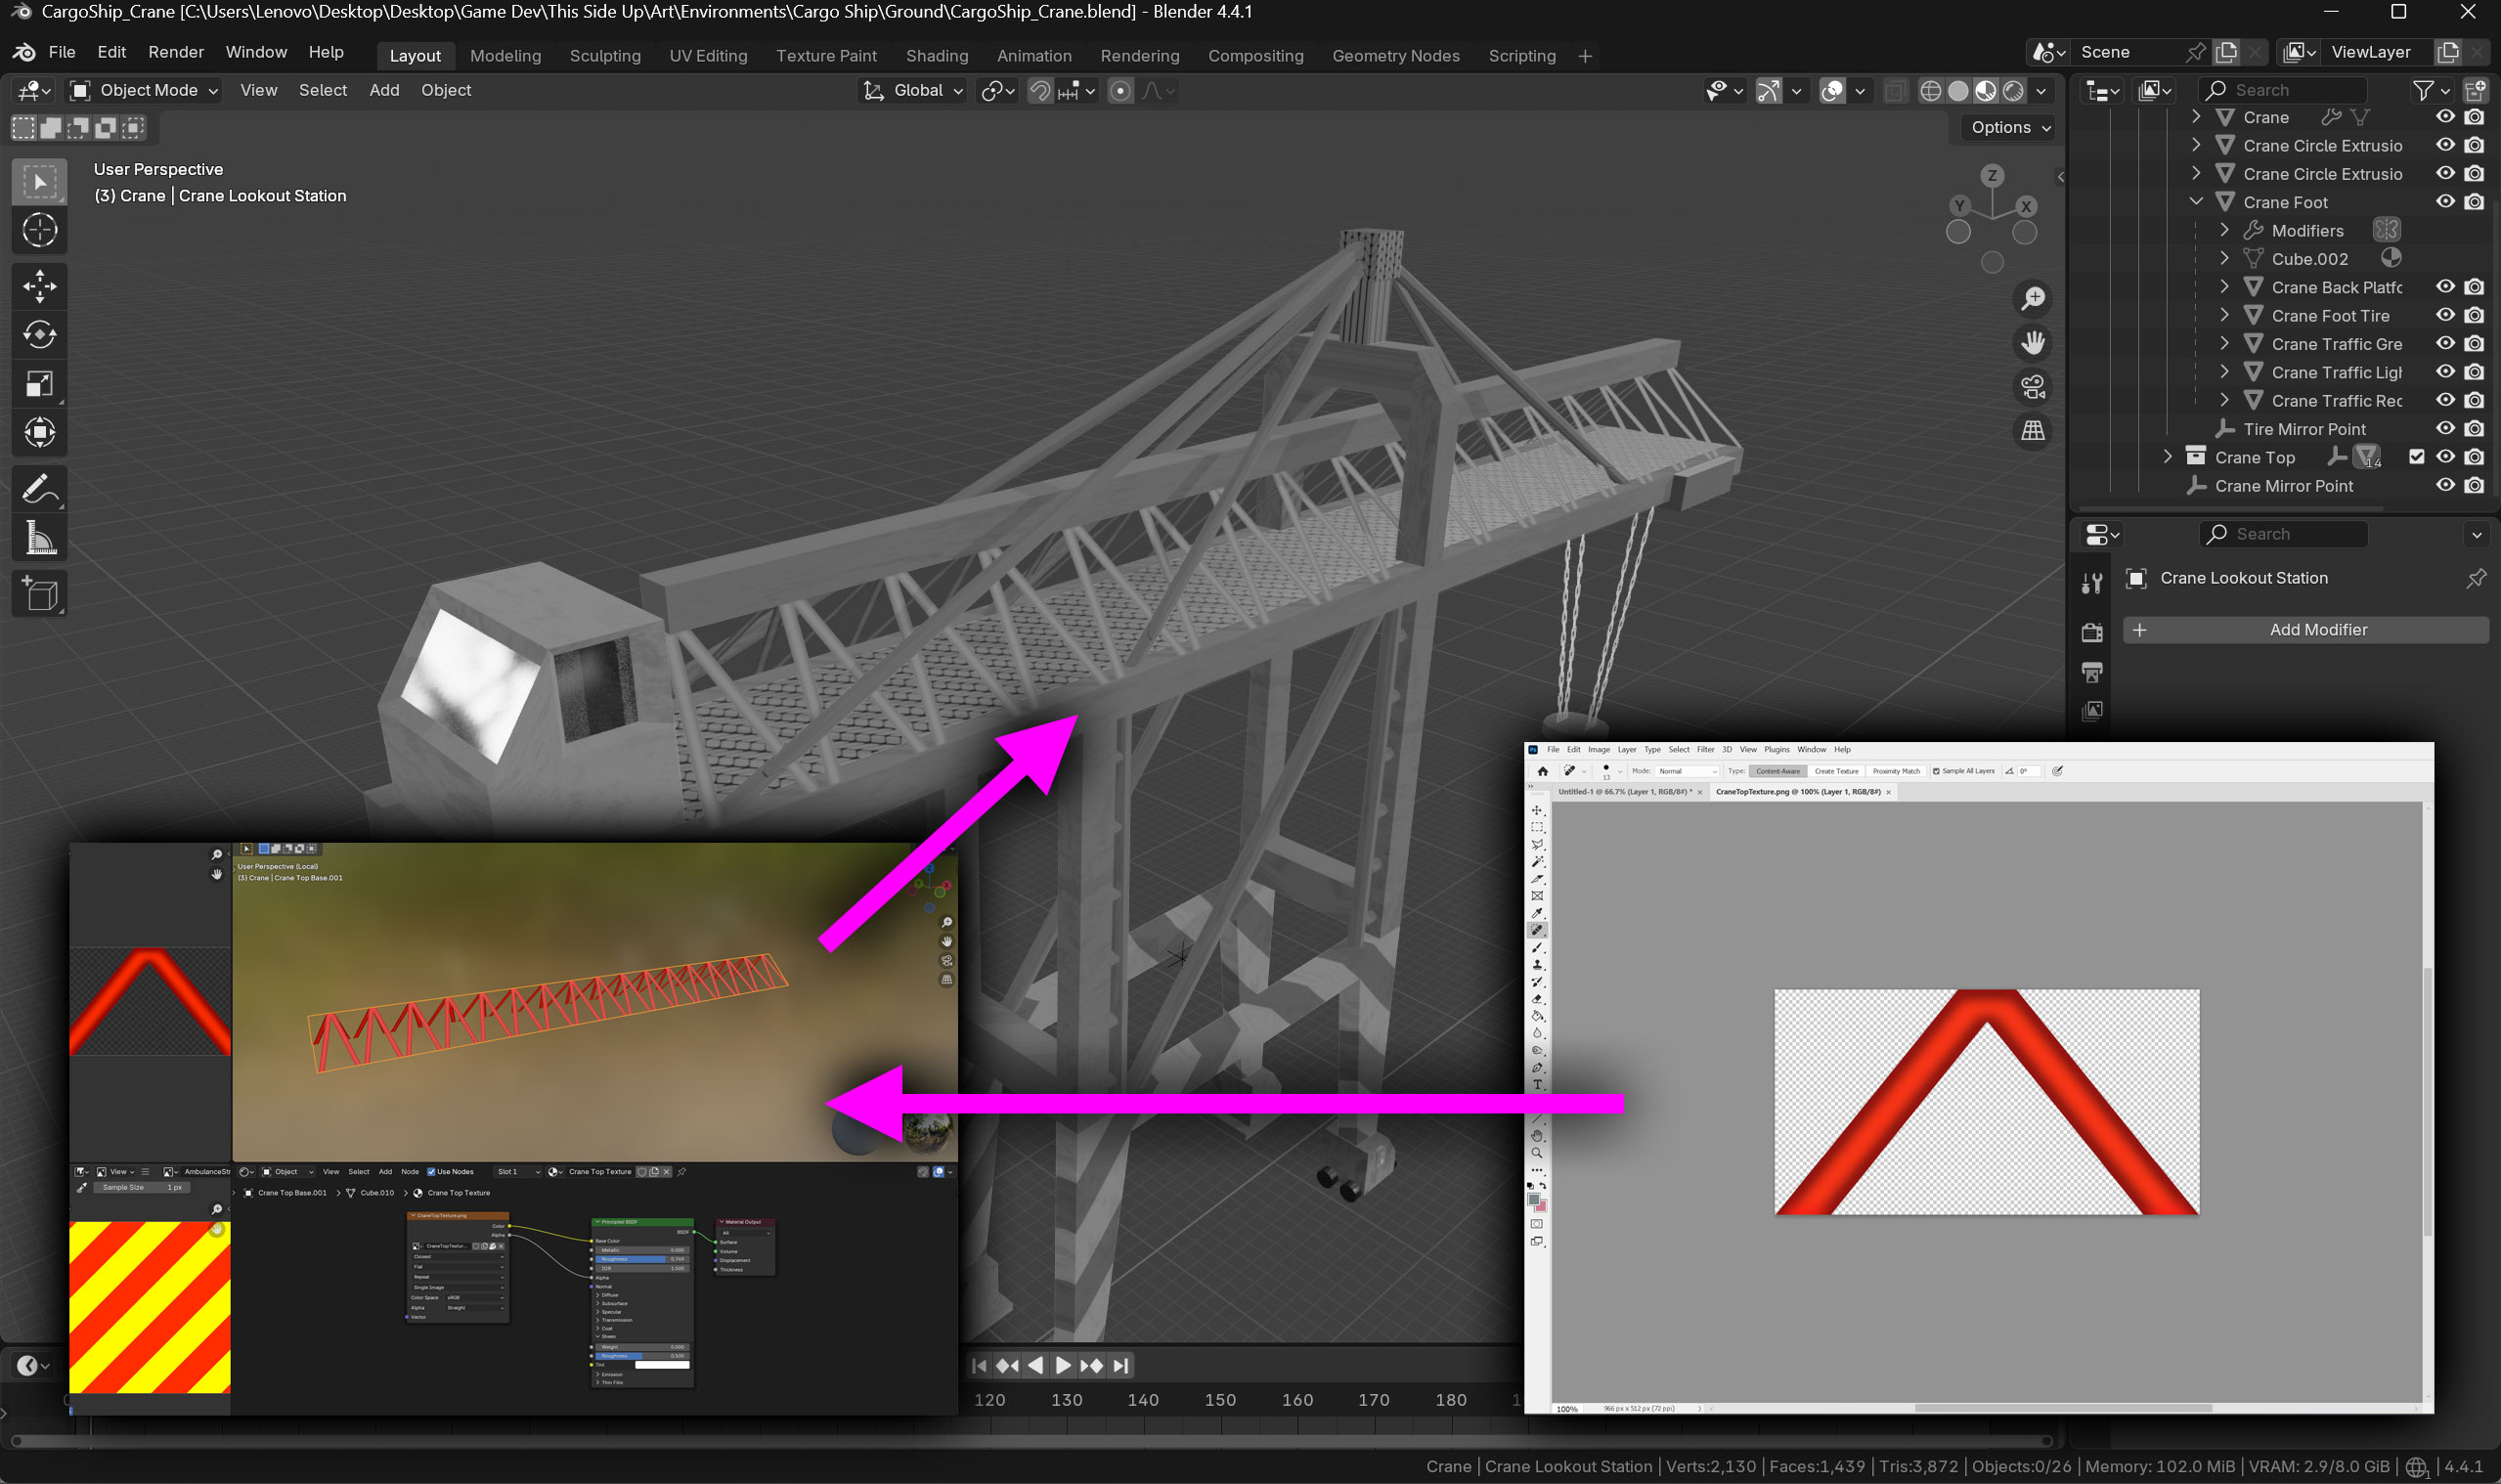Collapse the Crane Foot tree item
The height and width of the screenshot is (1484, 2501).
click(x=2196, y=202)
